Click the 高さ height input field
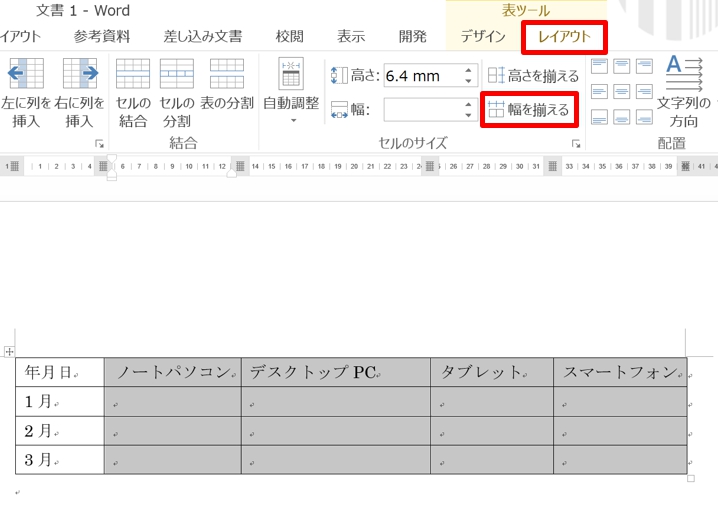718x512 pixels. coord(423,76)
